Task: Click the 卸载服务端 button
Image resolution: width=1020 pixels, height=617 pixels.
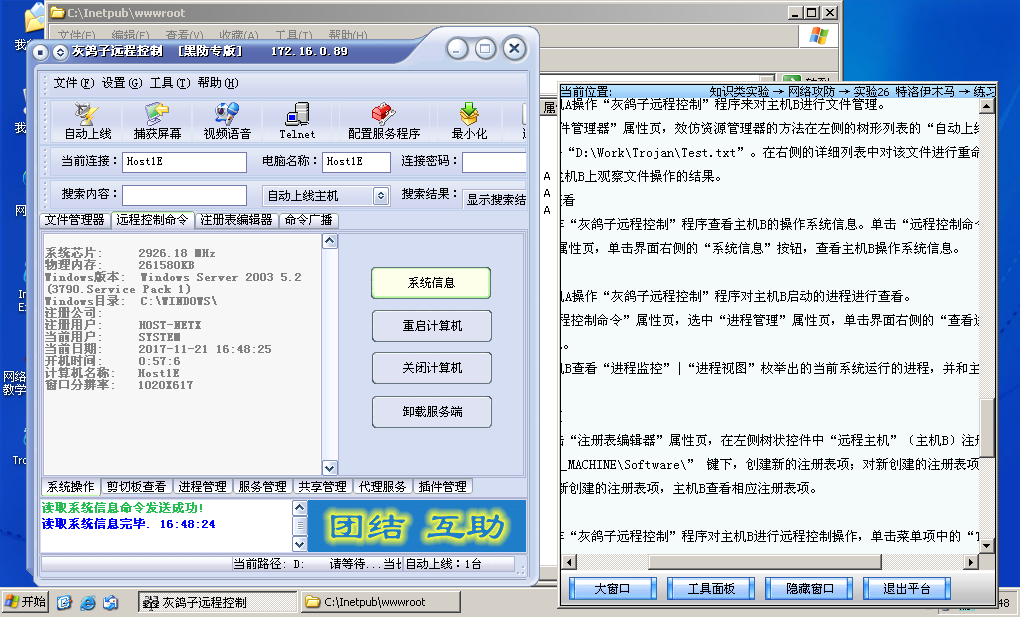Action: [431, 412]
